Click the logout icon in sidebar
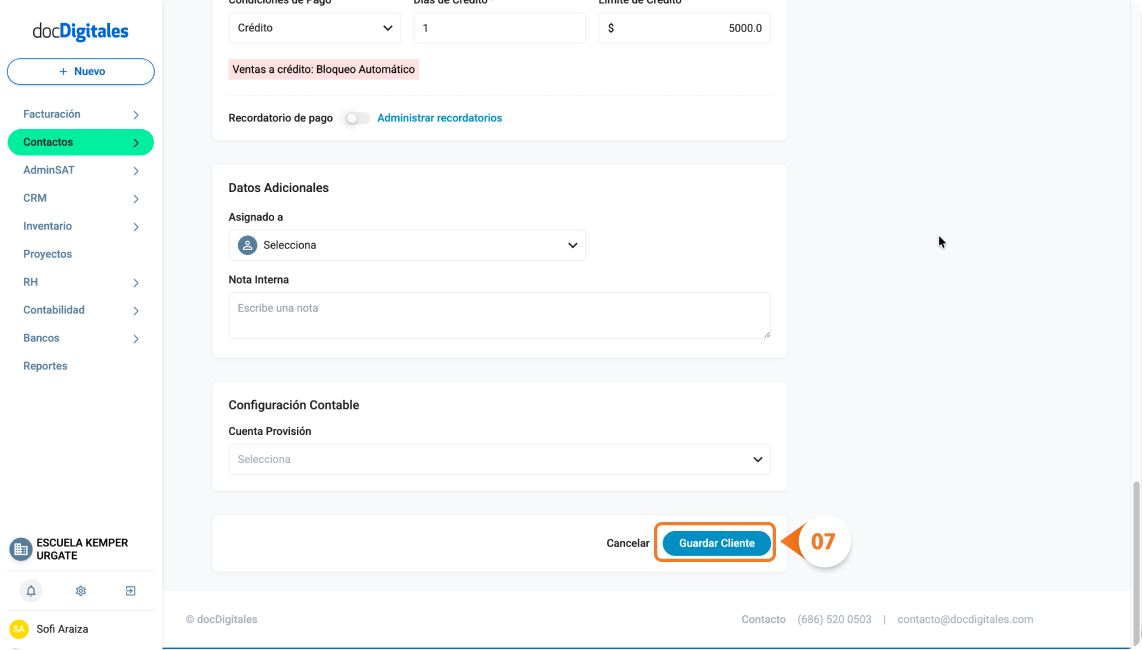1142x650 pixels. [130, 591]
